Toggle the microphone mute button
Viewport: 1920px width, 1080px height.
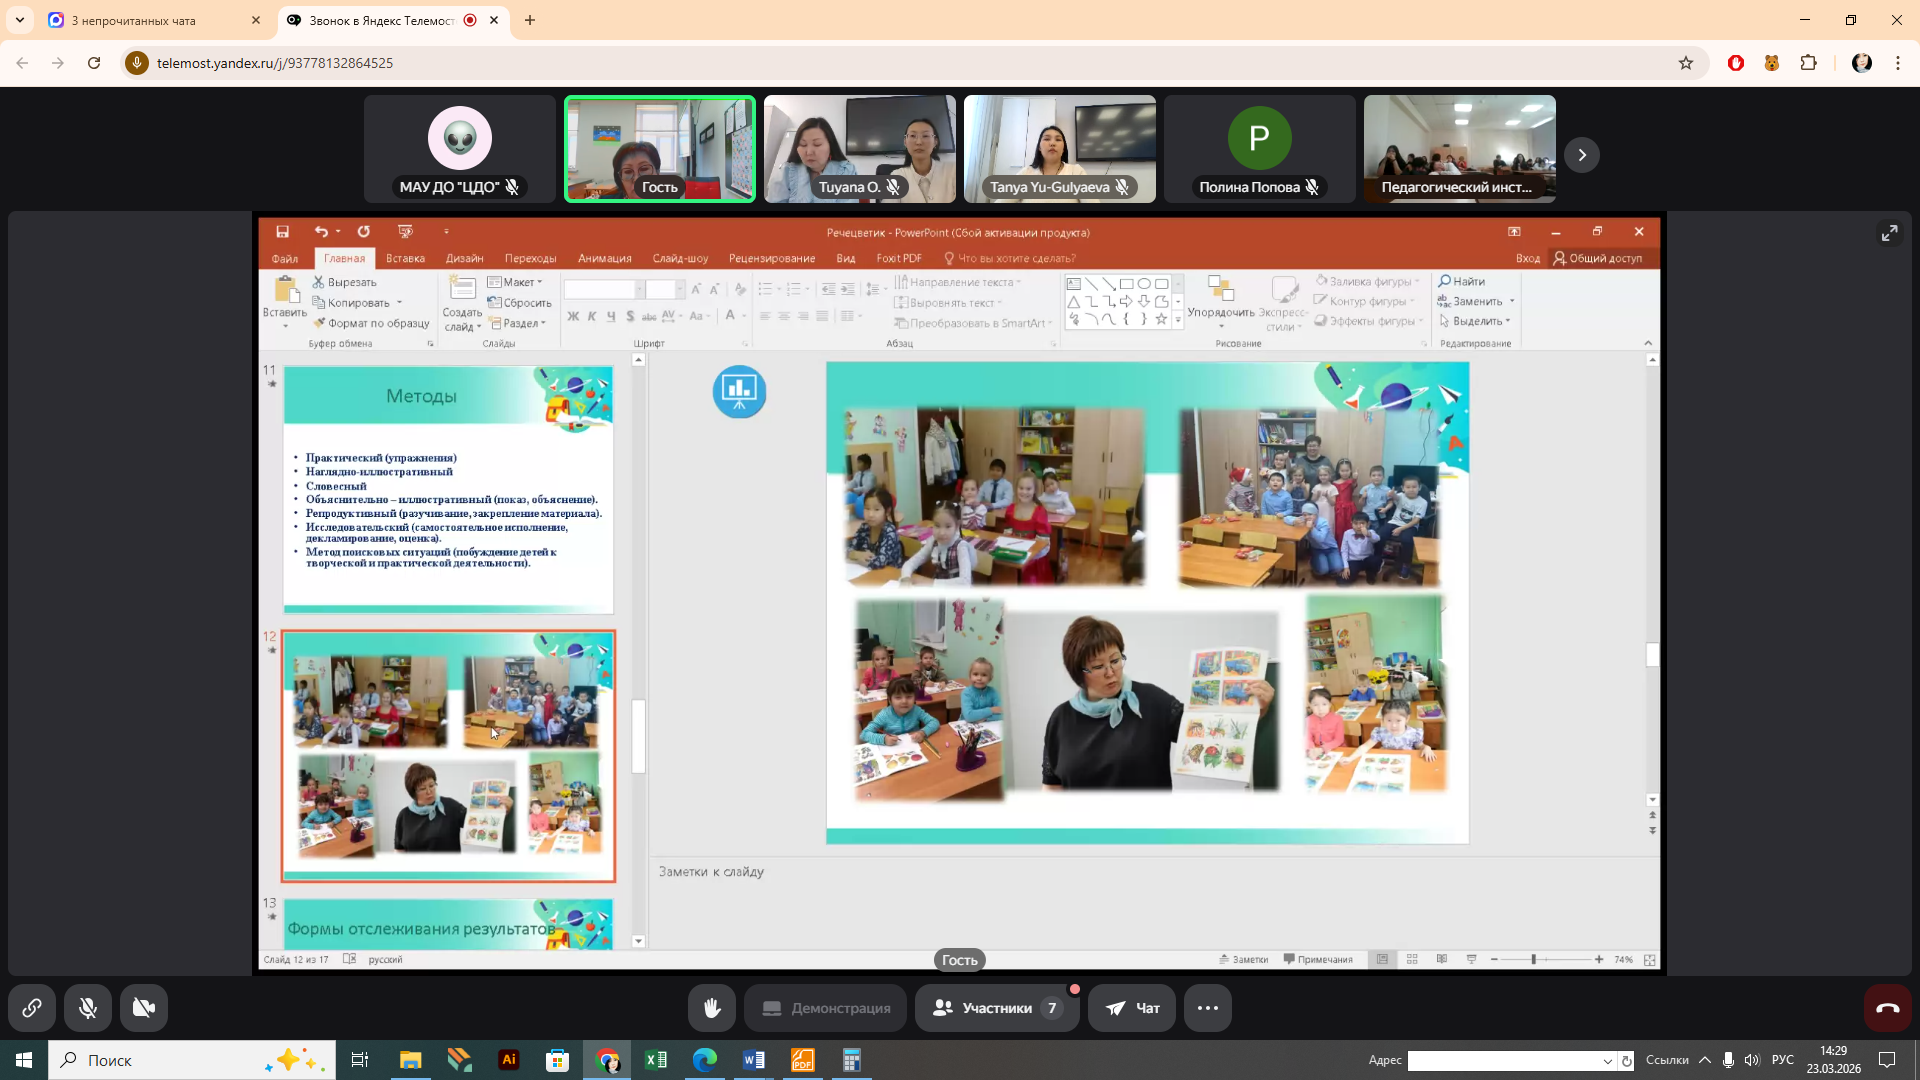pyautogui.click(x=88, y=1008)
